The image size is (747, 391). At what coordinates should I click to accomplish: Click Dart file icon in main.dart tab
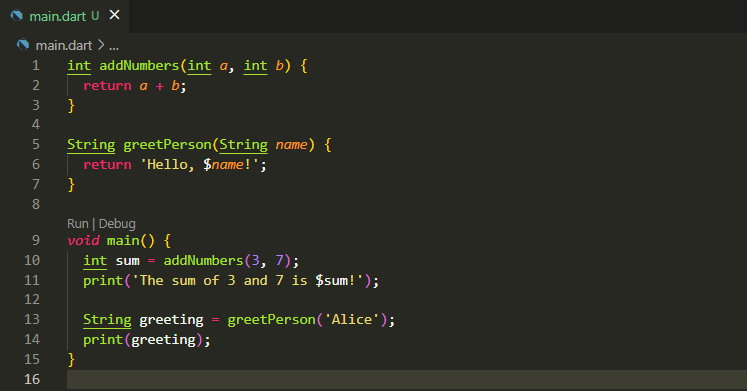(17, 16)
